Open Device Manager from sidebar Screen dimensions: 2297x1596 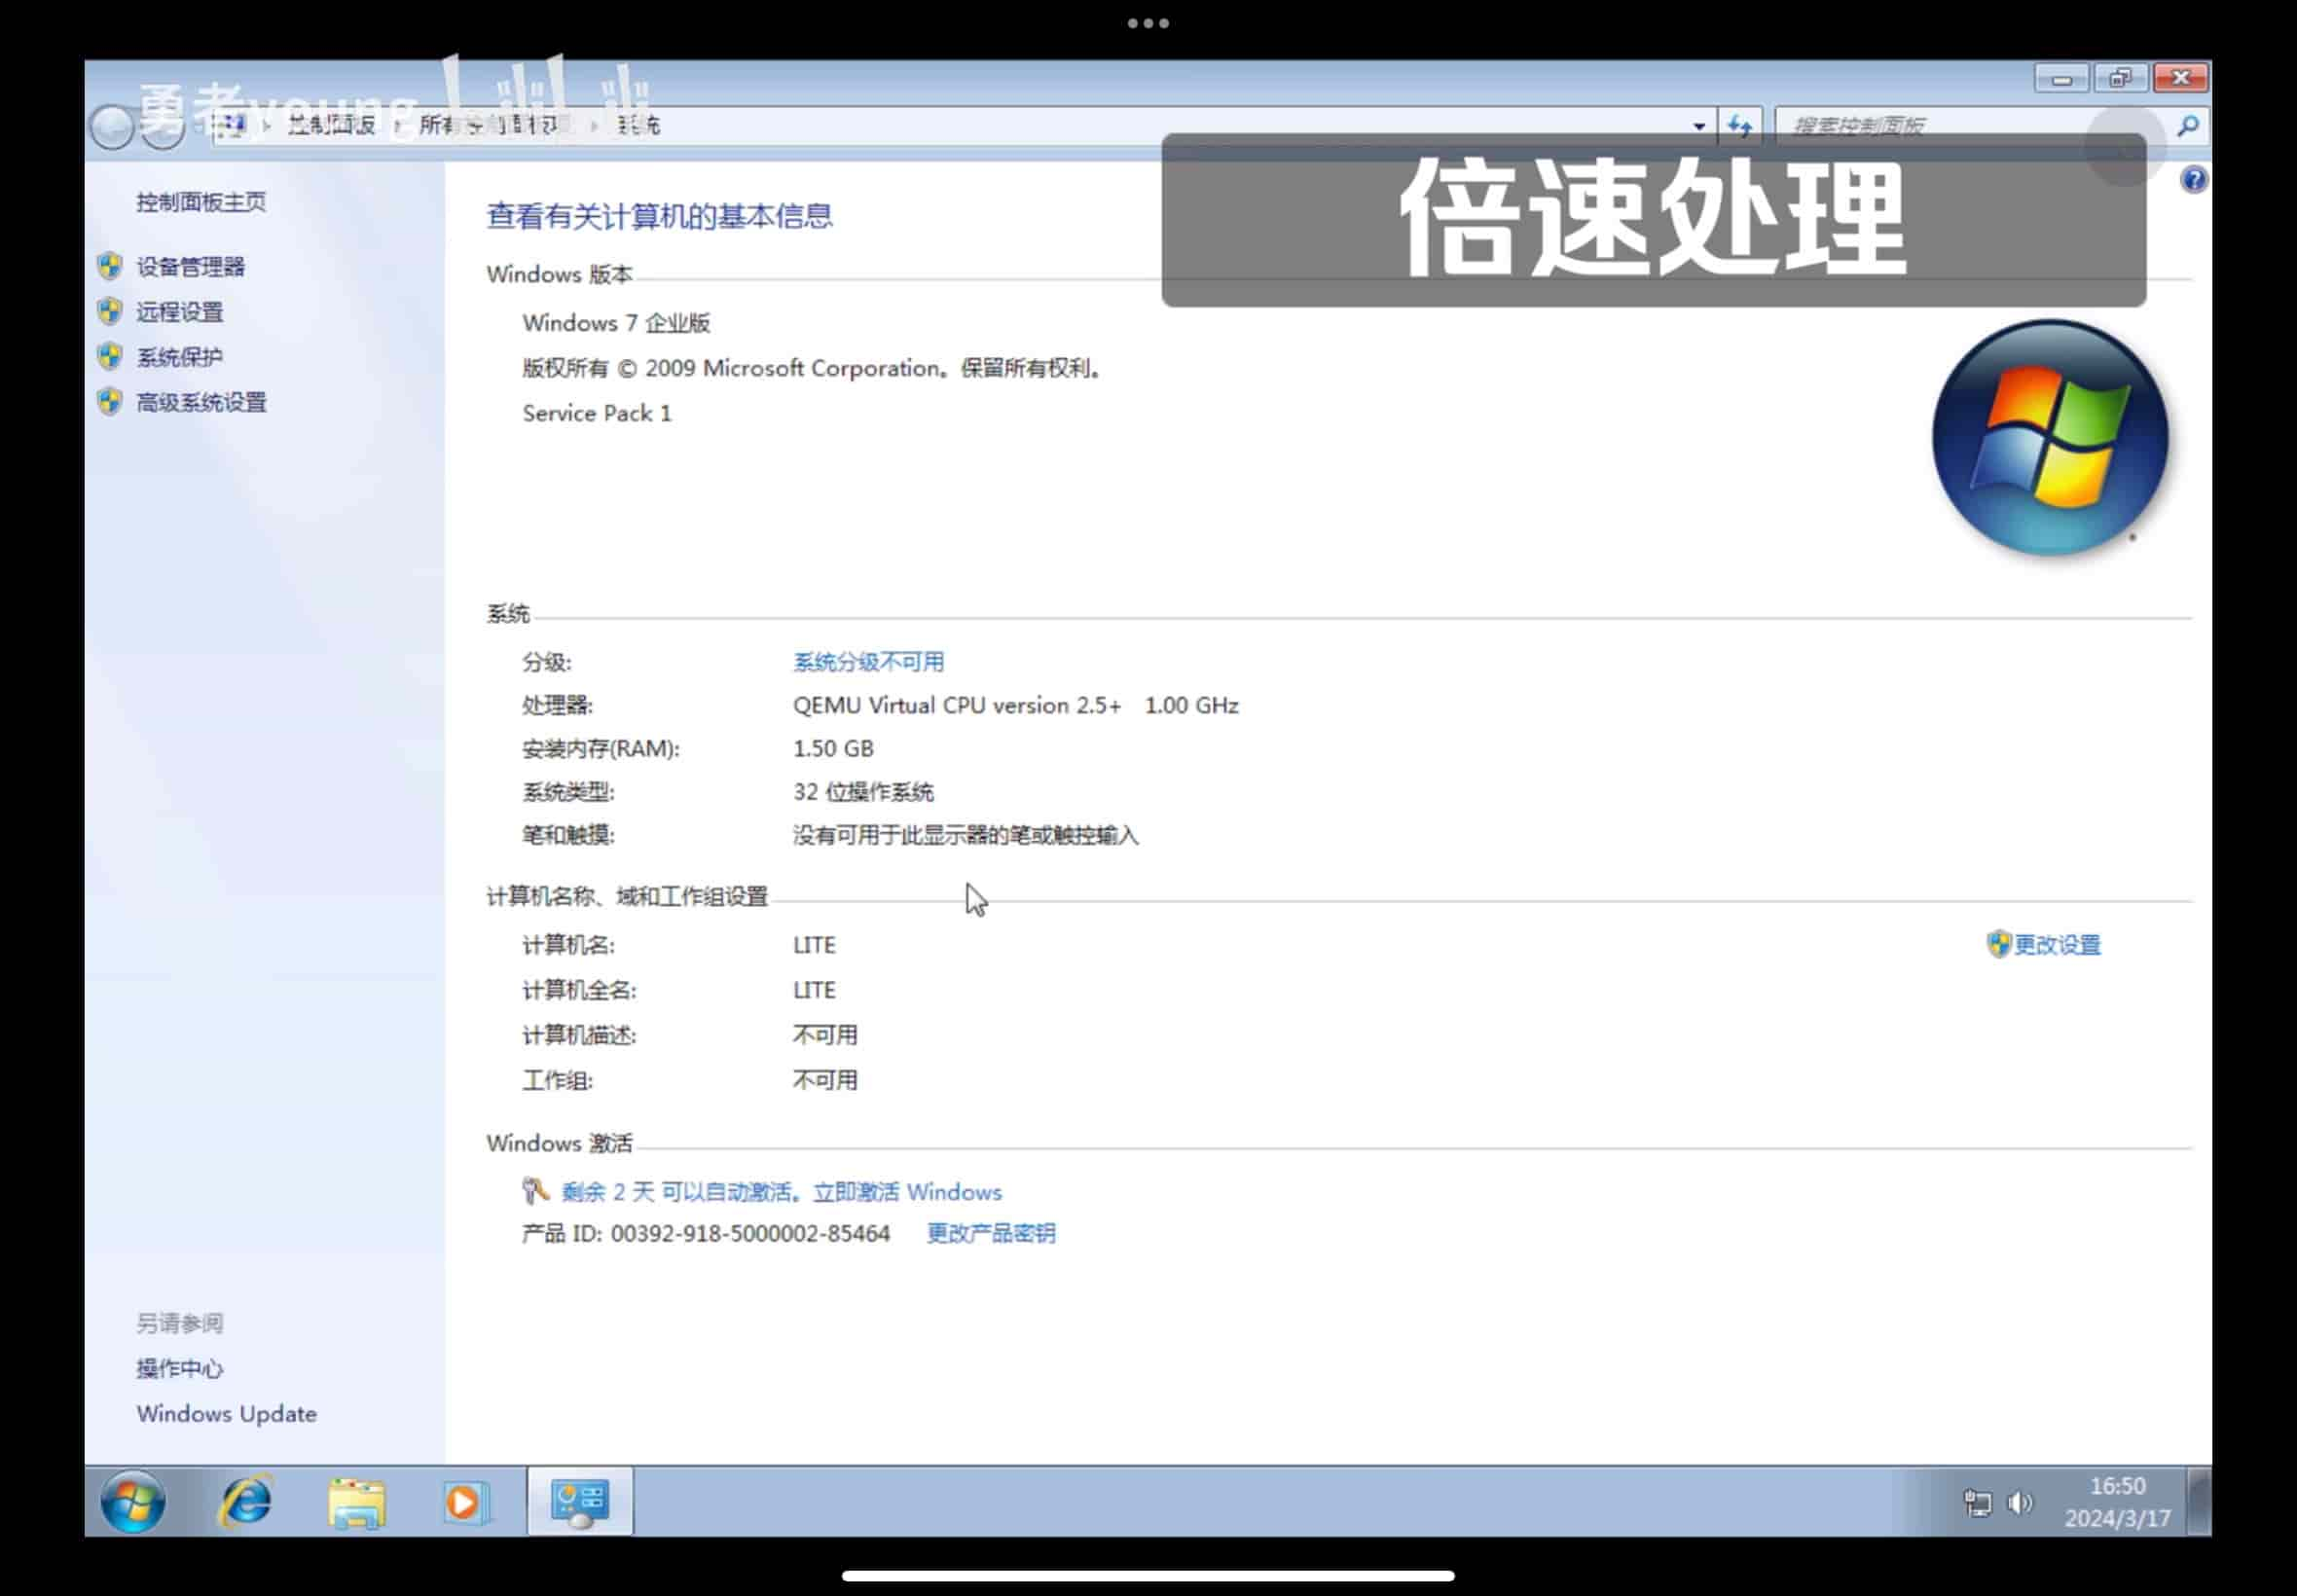tap(190, 266)
